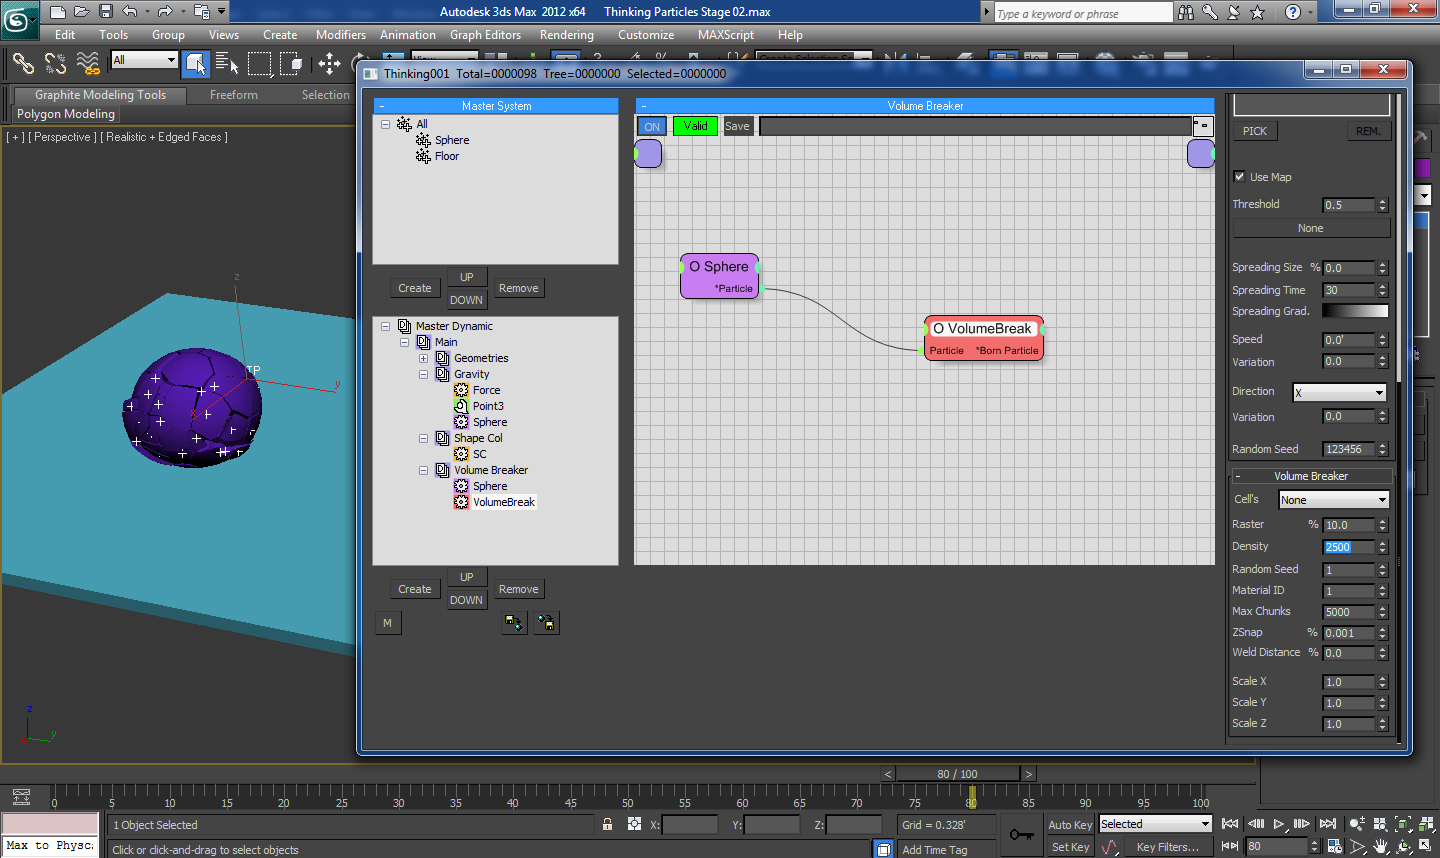1440x858 pixels.
Task: Open the Select by Name tool
Action: click(x=227, y=64)
